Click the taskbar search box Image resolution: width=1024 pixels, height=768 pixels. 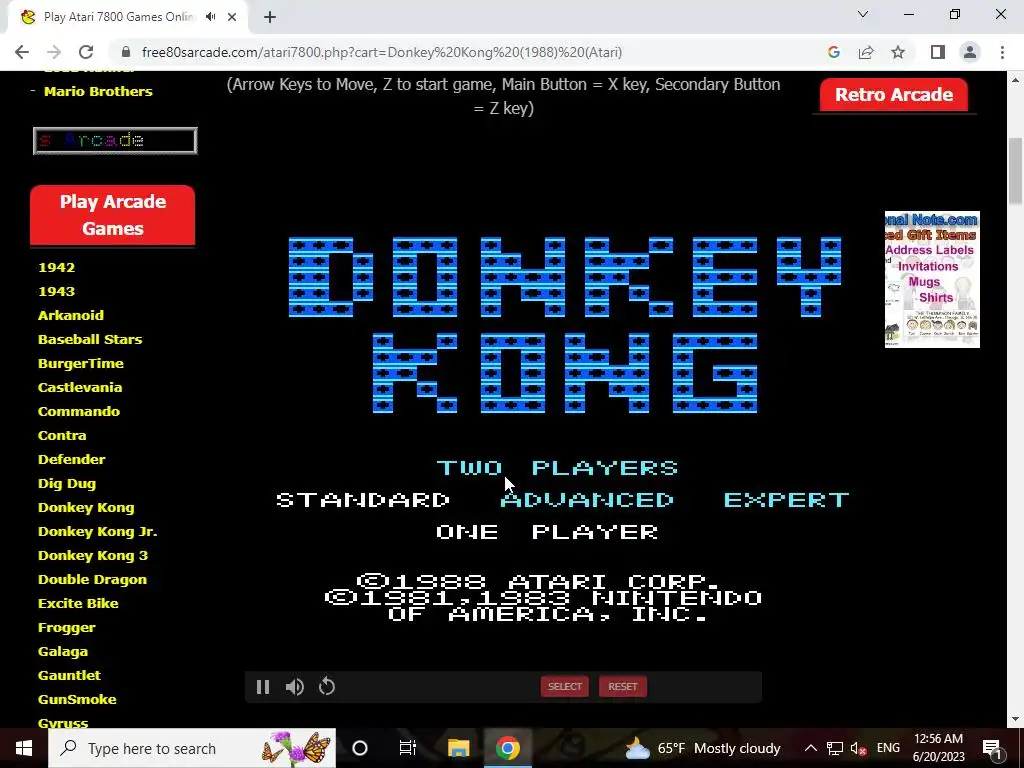[x=192, y=748]
